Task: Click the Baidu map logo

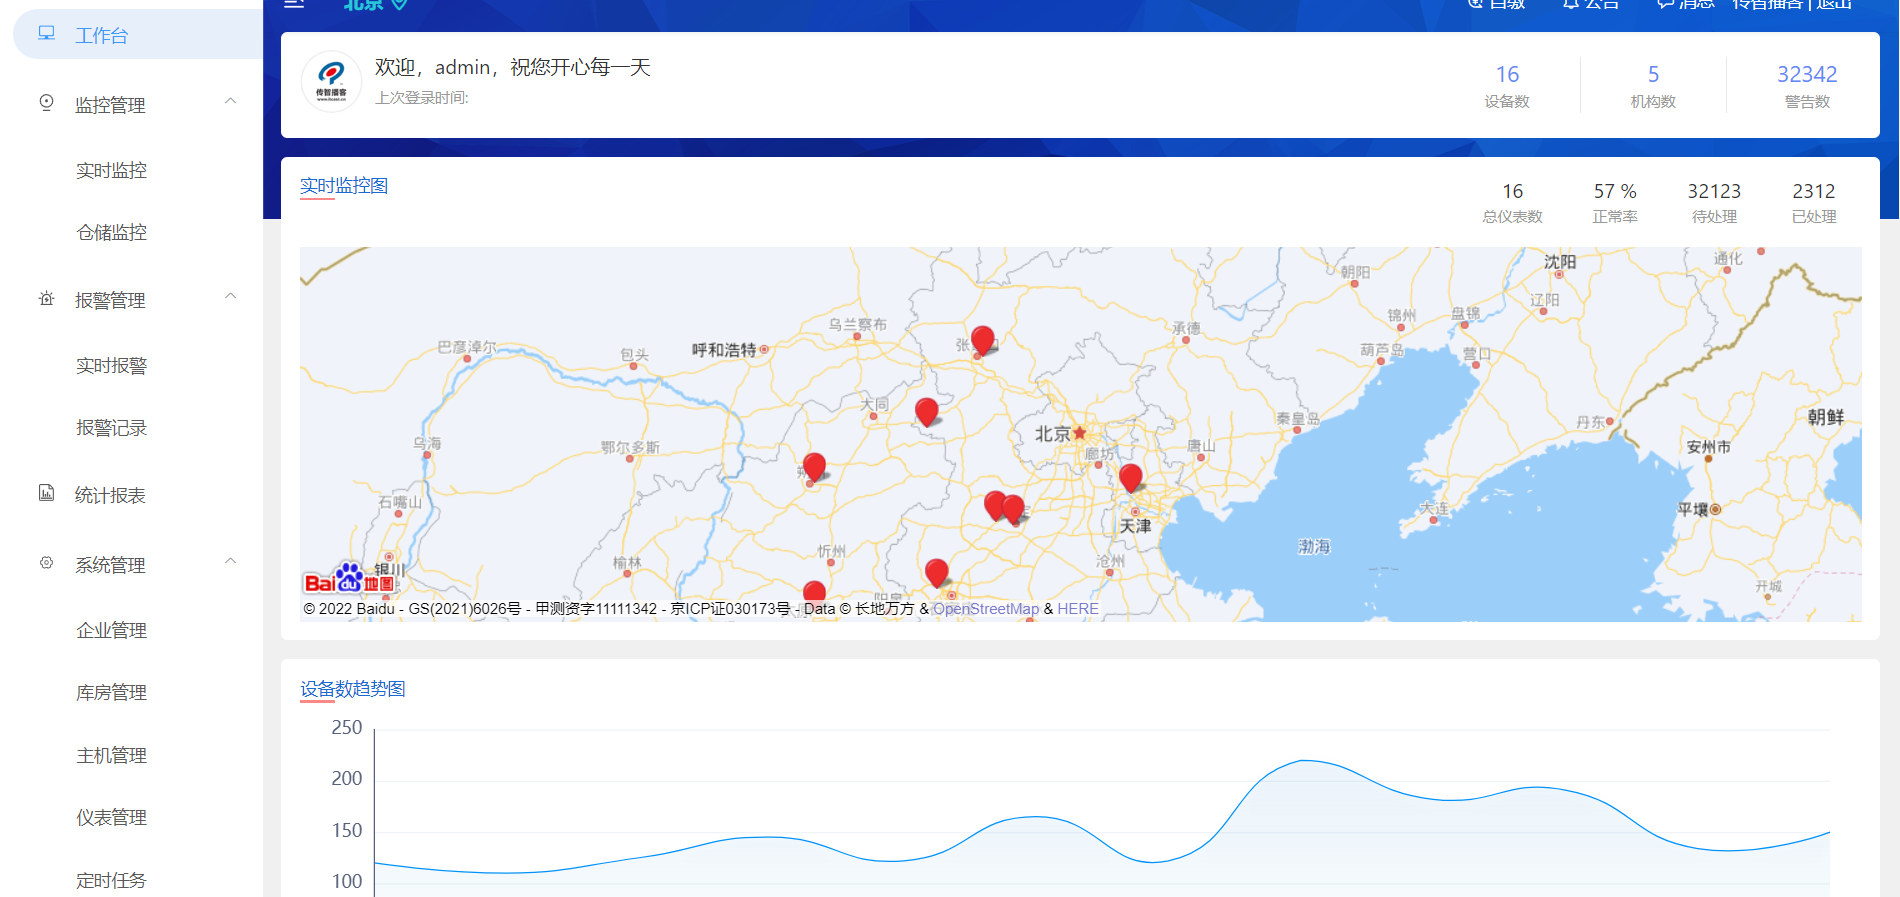Action: [x=349, y=579]
